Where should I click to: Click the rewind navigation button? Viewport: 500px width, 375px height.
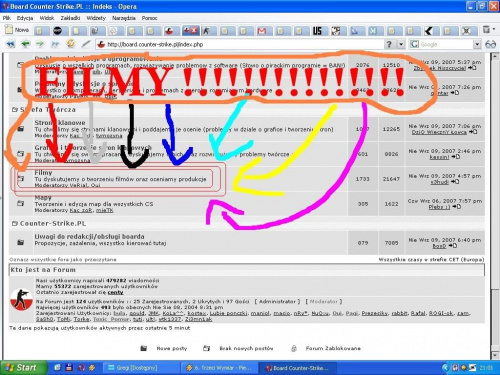11,44
